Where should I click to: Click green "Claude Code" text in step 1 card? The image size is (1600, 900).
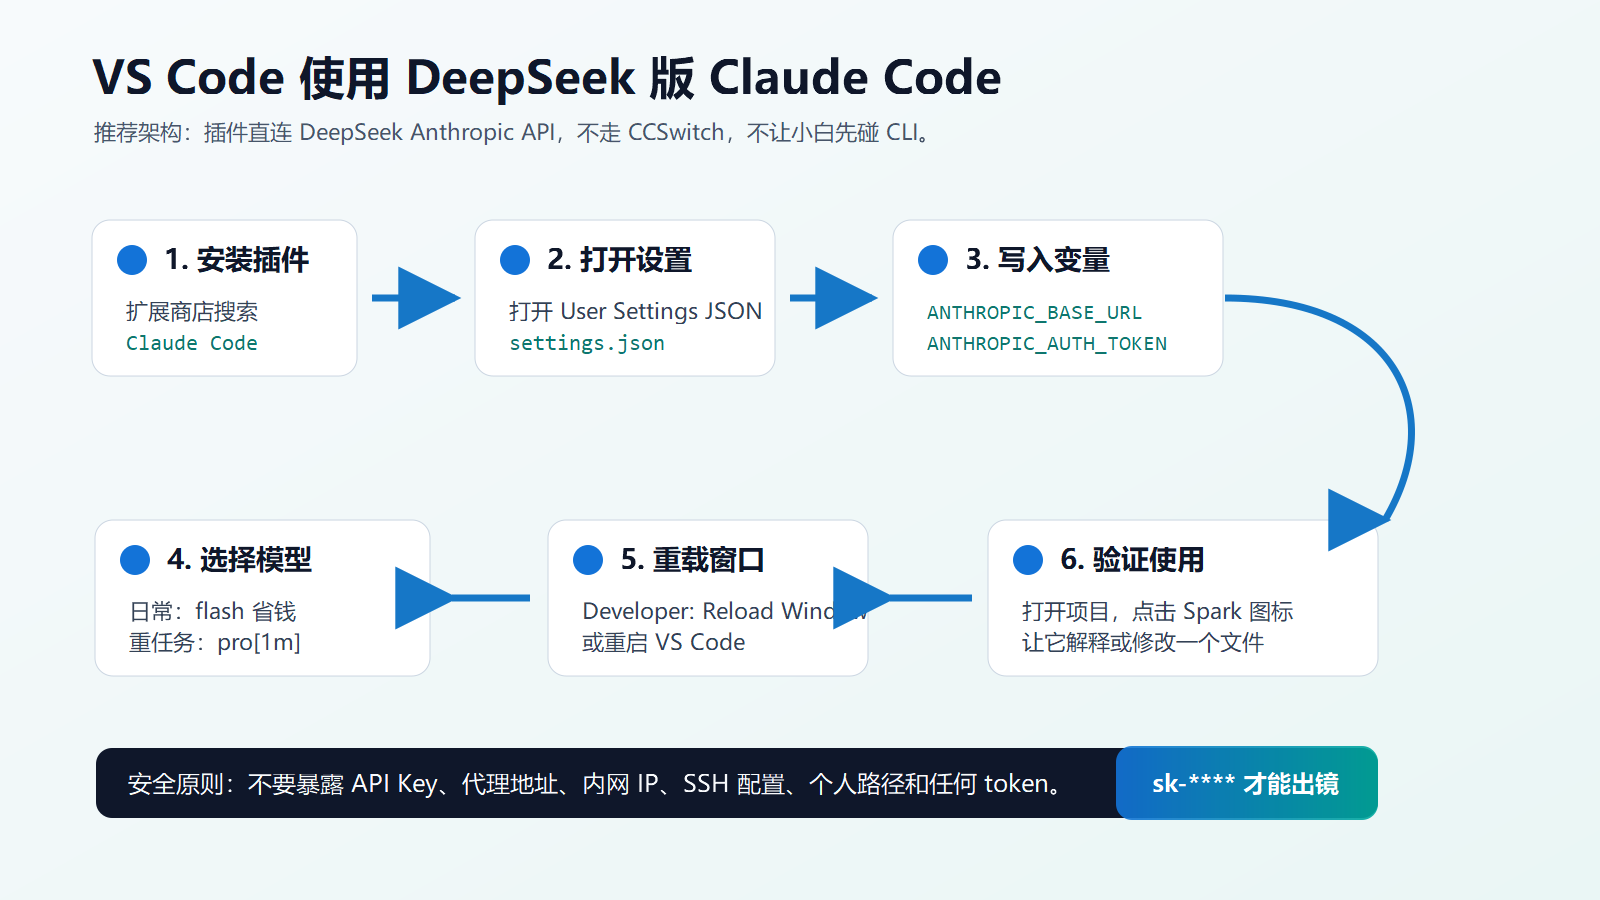click(192, 343)
